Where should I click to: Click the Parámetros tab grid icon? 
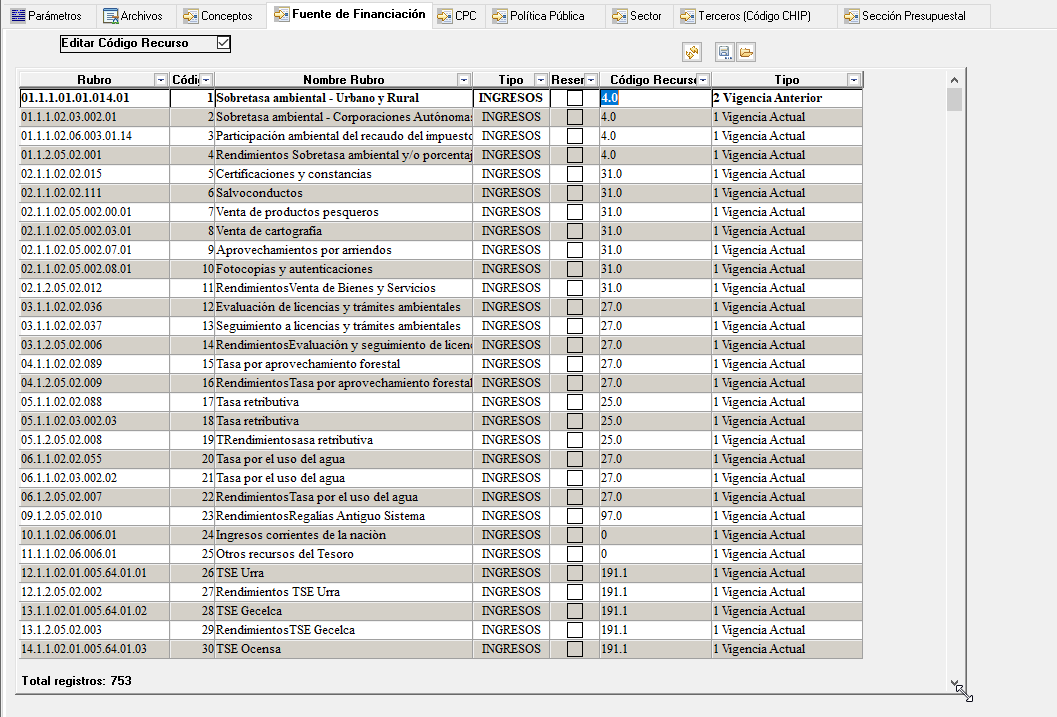click(16, 16)
